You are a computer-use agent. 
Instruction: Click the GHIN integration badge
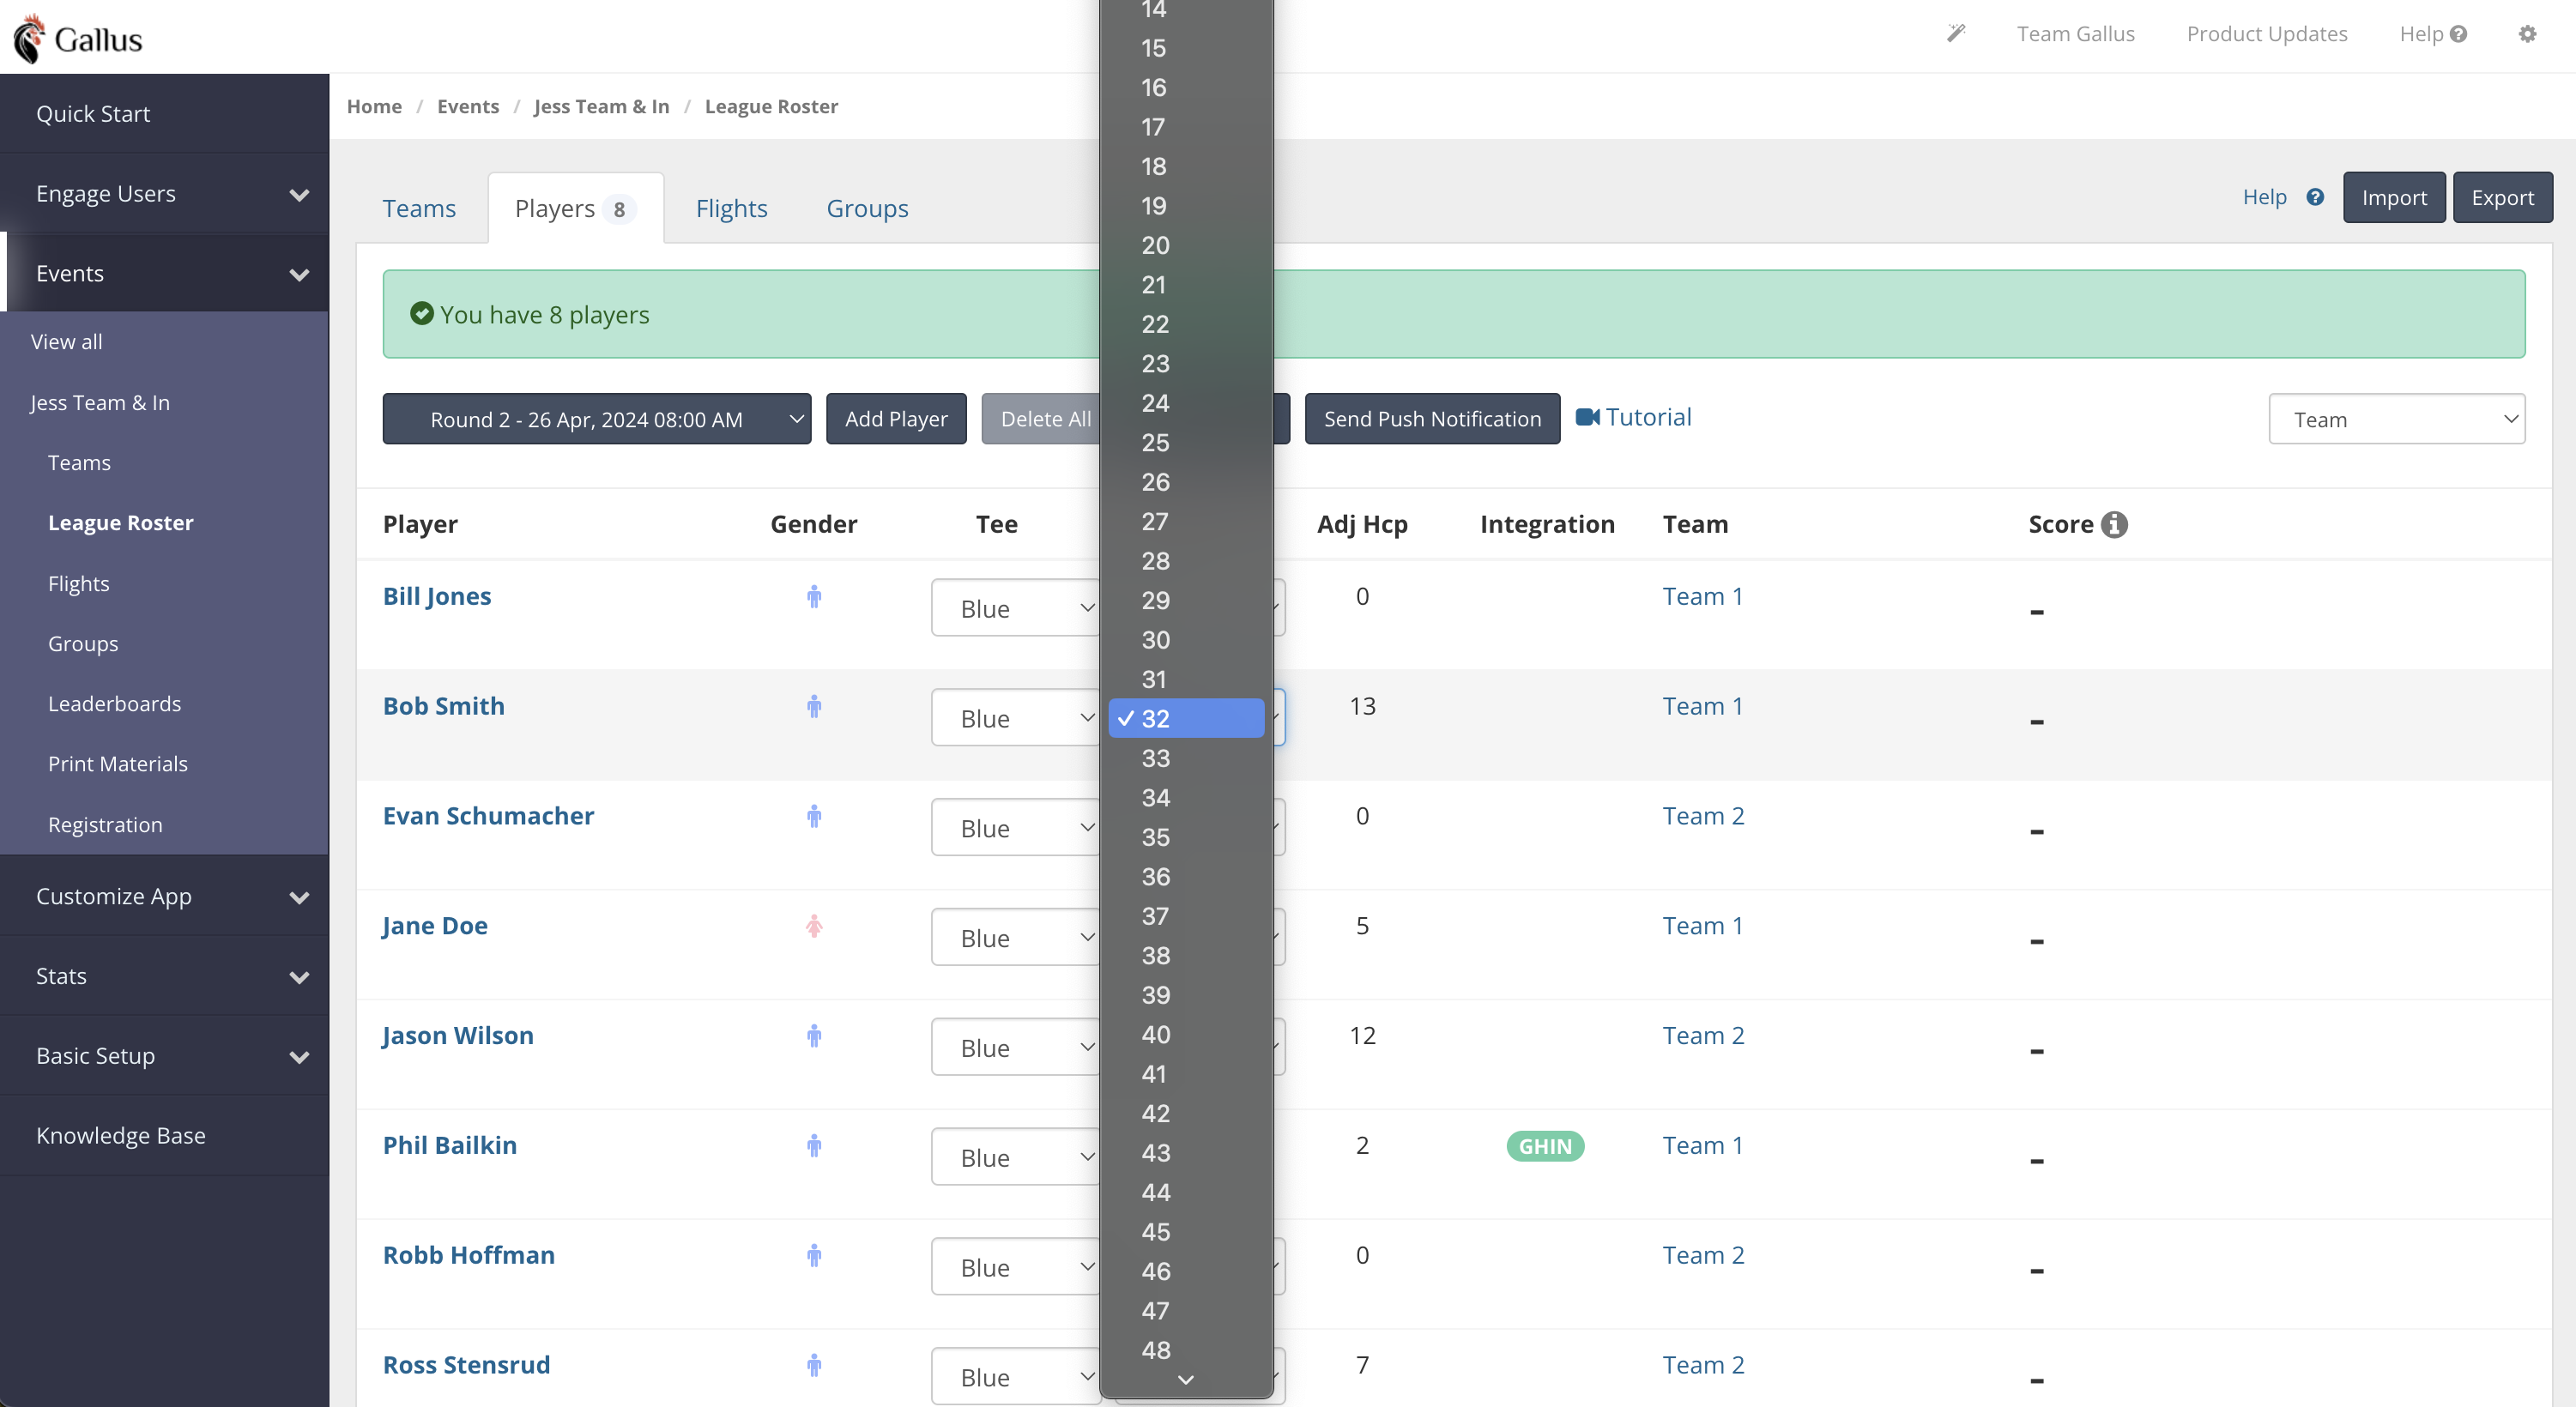(1545, 1146)
